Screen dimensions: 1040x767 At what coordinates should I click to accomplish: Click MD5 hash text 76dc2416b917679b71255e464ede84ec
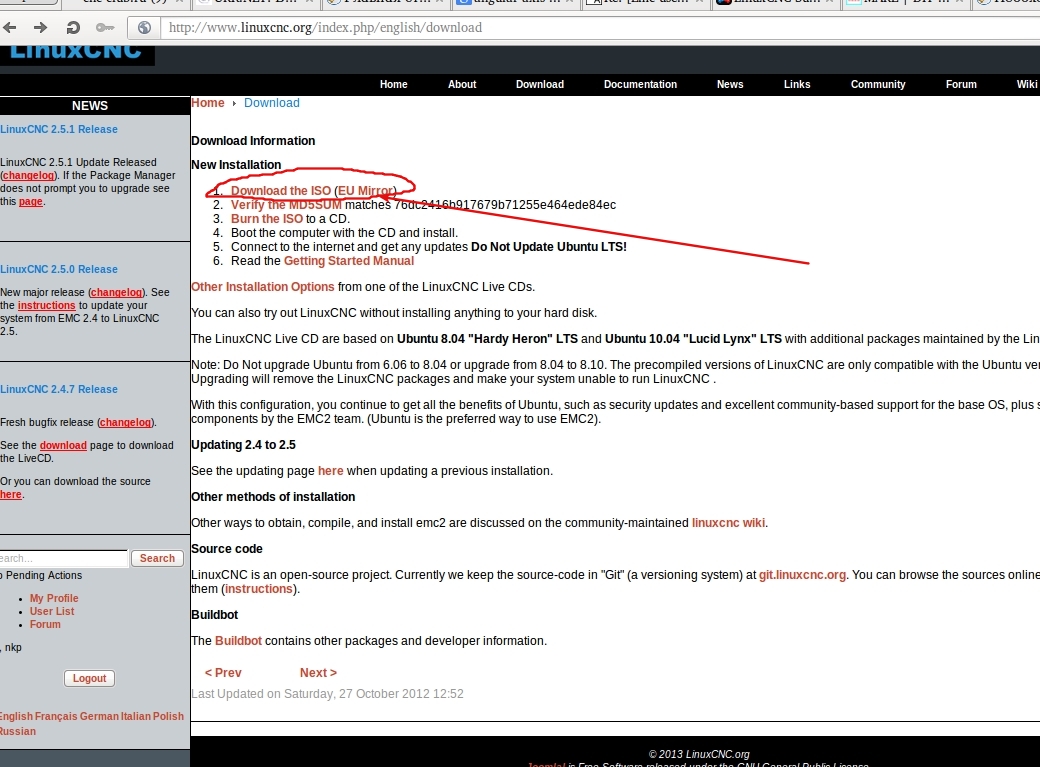click(505, 205)
